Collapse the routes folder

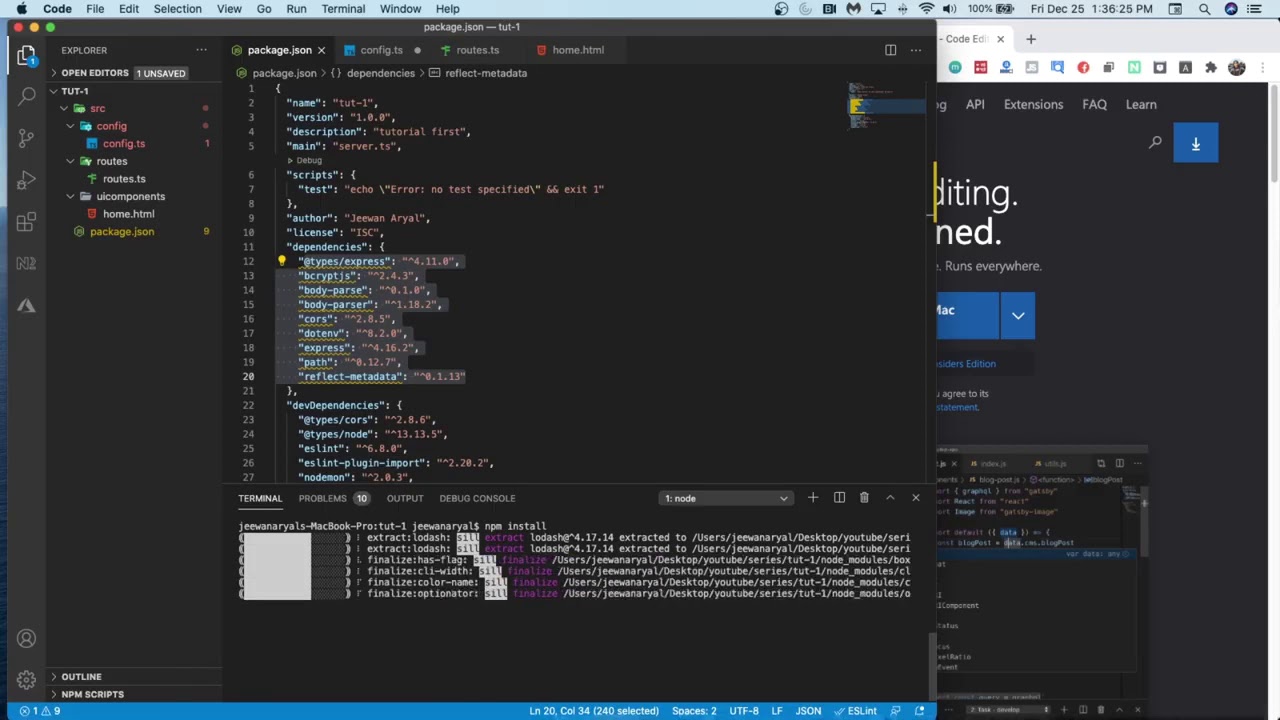click(x=70, y=161)
